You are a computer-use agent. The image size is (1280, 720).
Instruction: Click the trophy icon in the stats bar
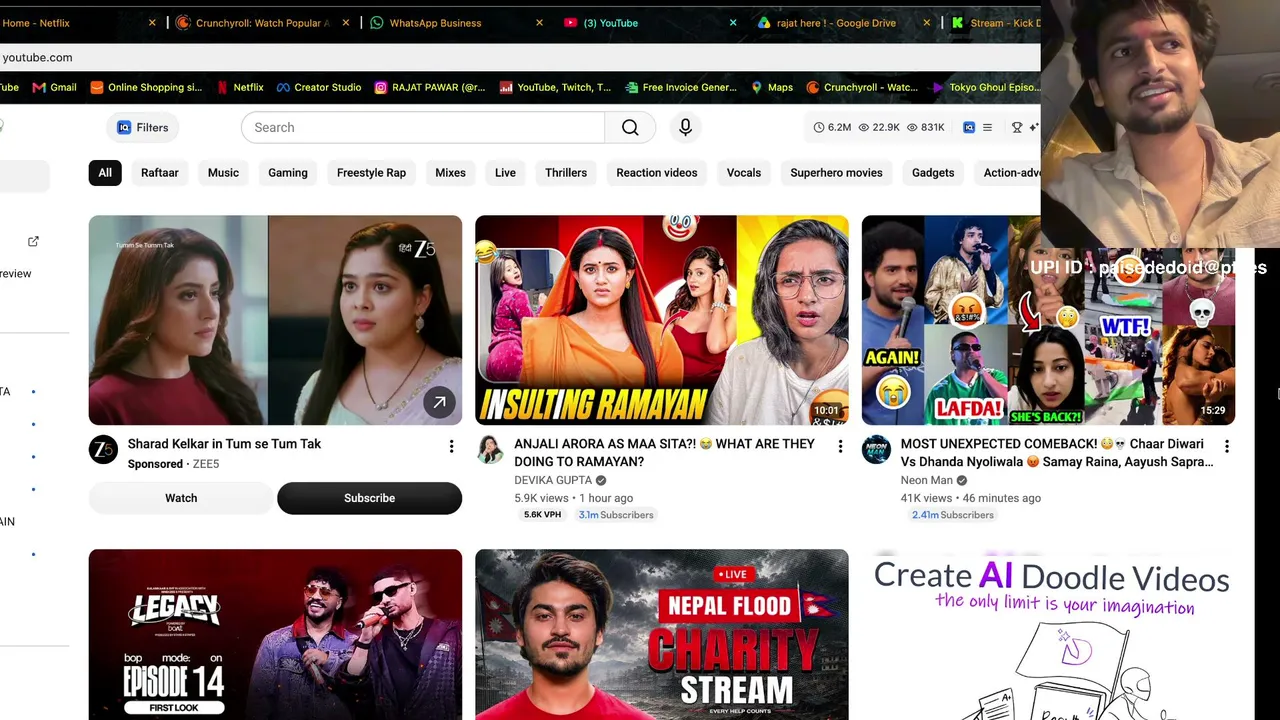click(1017, 127)
